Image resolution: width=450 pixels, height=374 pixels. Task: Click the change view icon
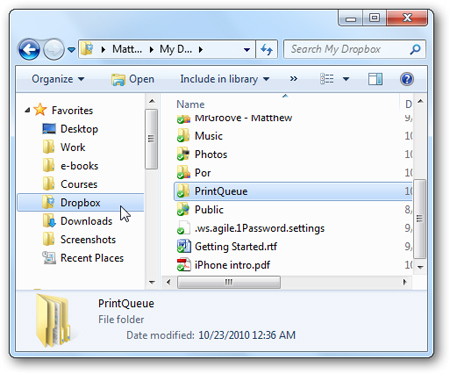[x=327, y=79]
